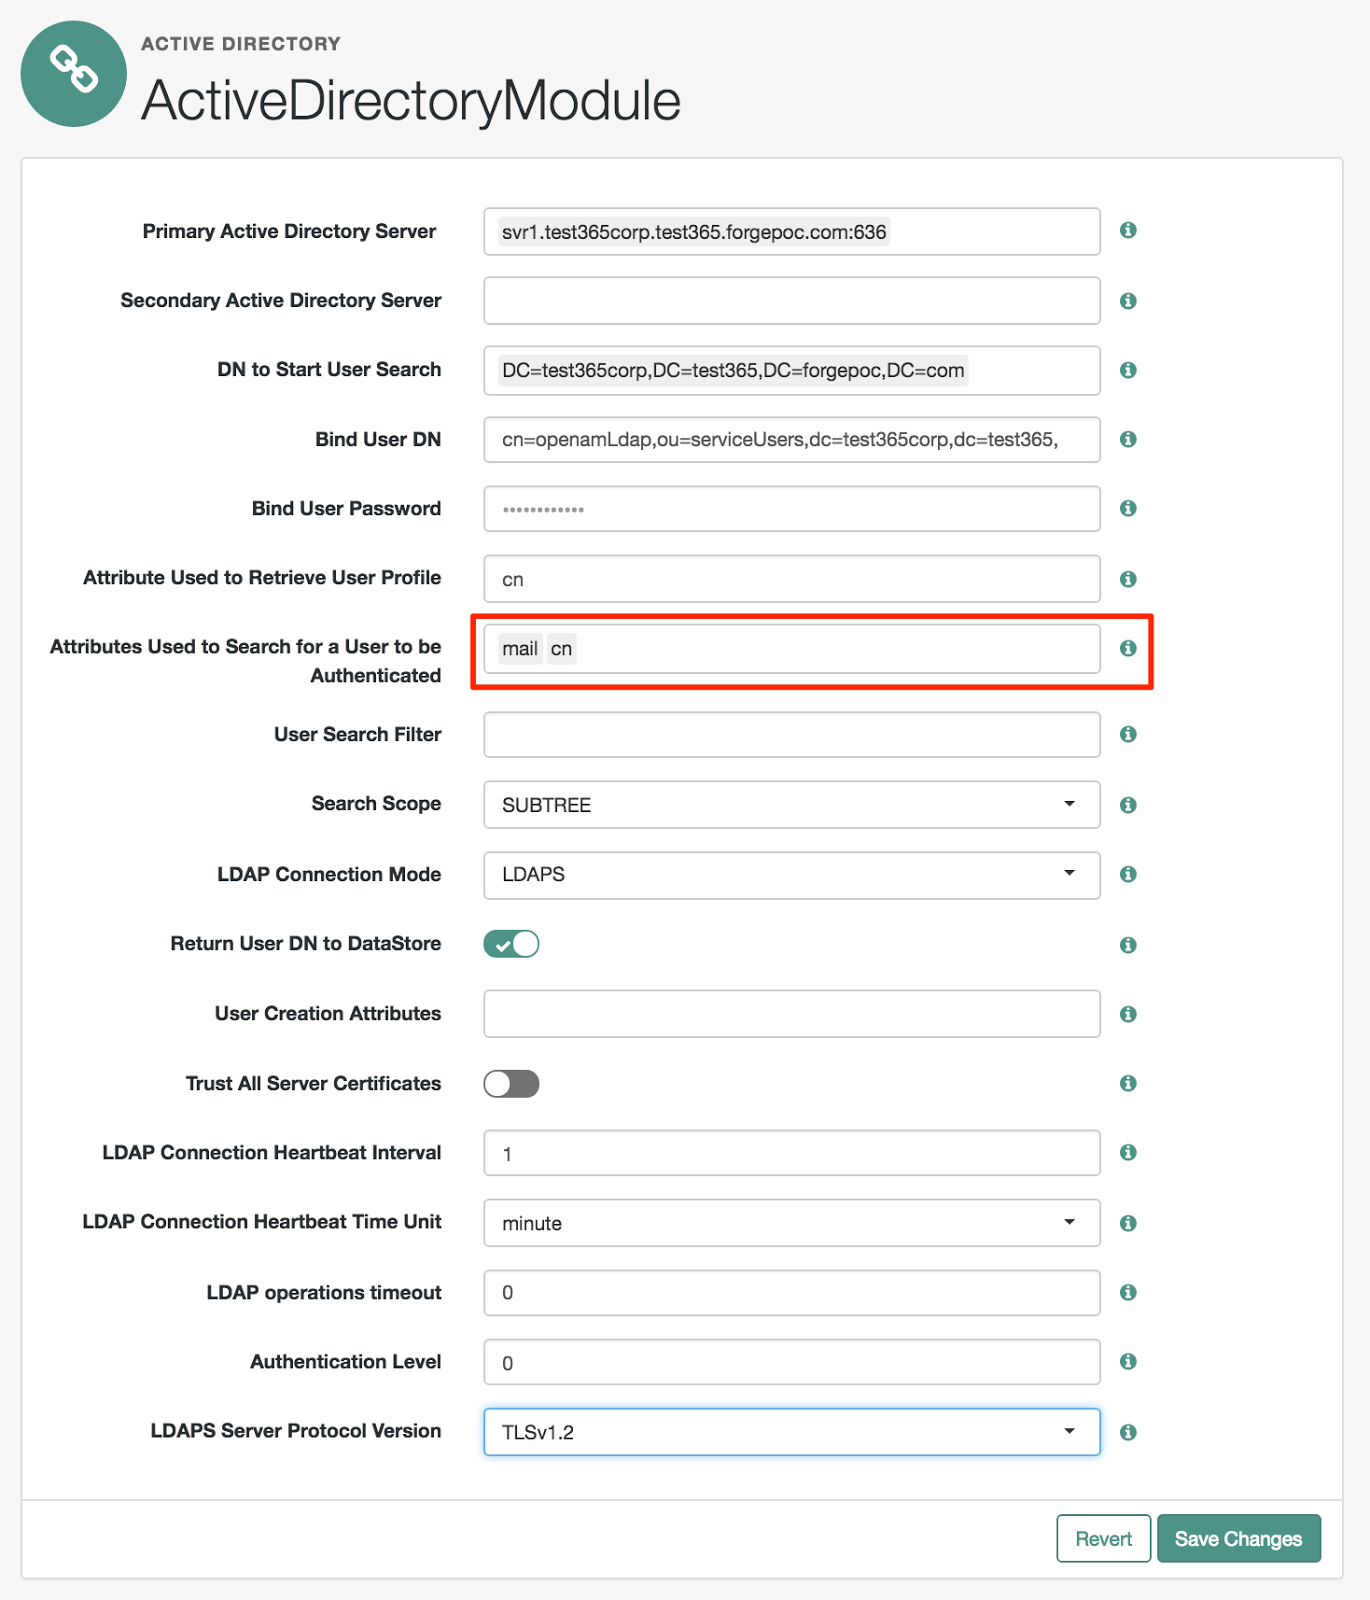This screenshot has height=1600, width=1370.
Task: Disable Return User DN to DataStore
Action: pos(511,943)
